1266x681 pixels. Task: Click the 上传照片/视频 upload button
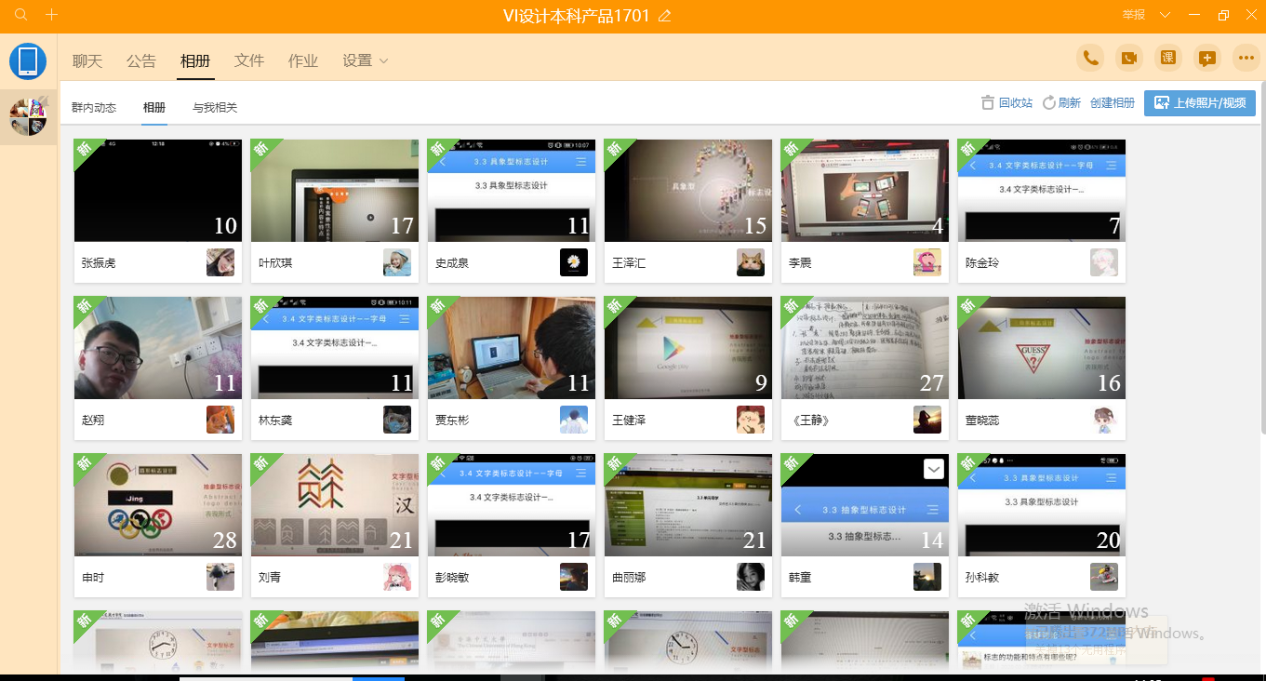[1200, 103]
